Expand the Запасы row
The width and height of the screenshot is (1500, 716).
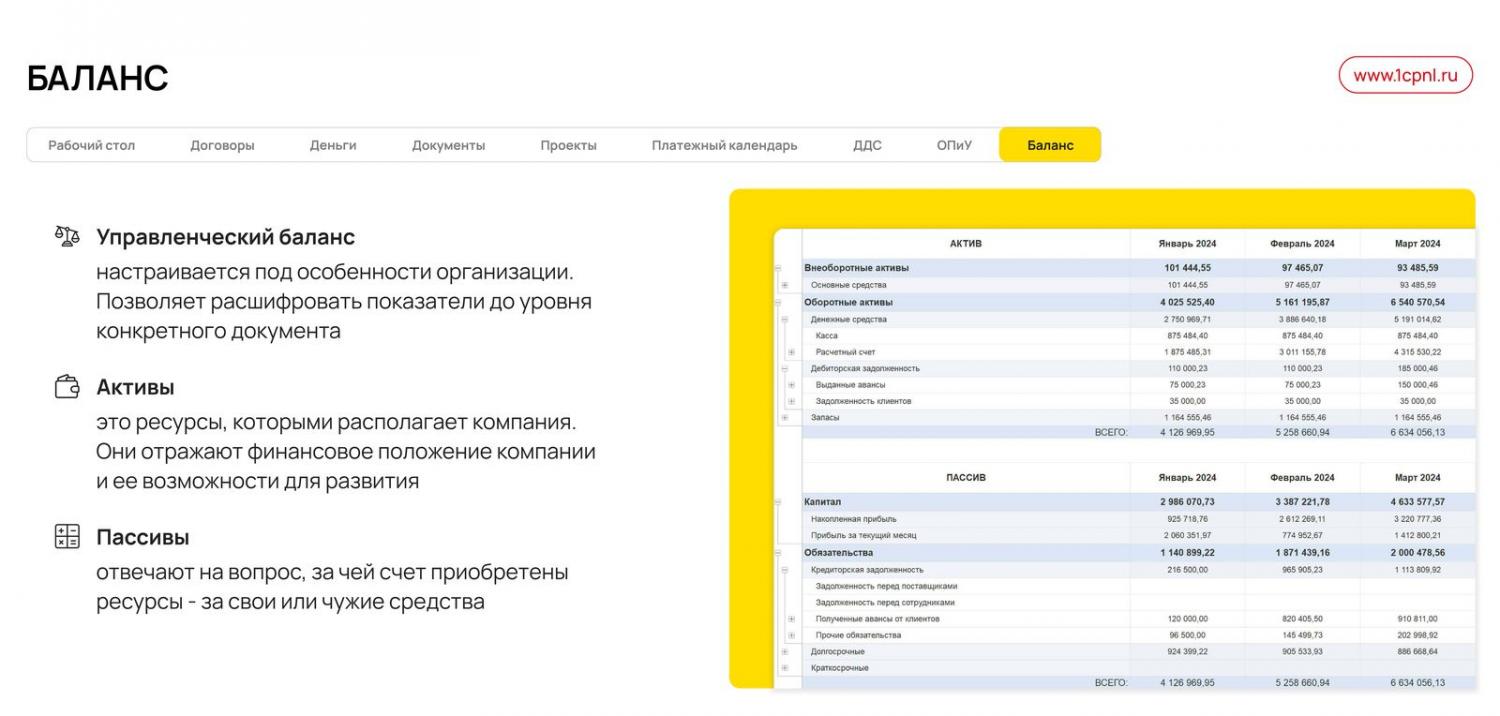coord(784,417)
